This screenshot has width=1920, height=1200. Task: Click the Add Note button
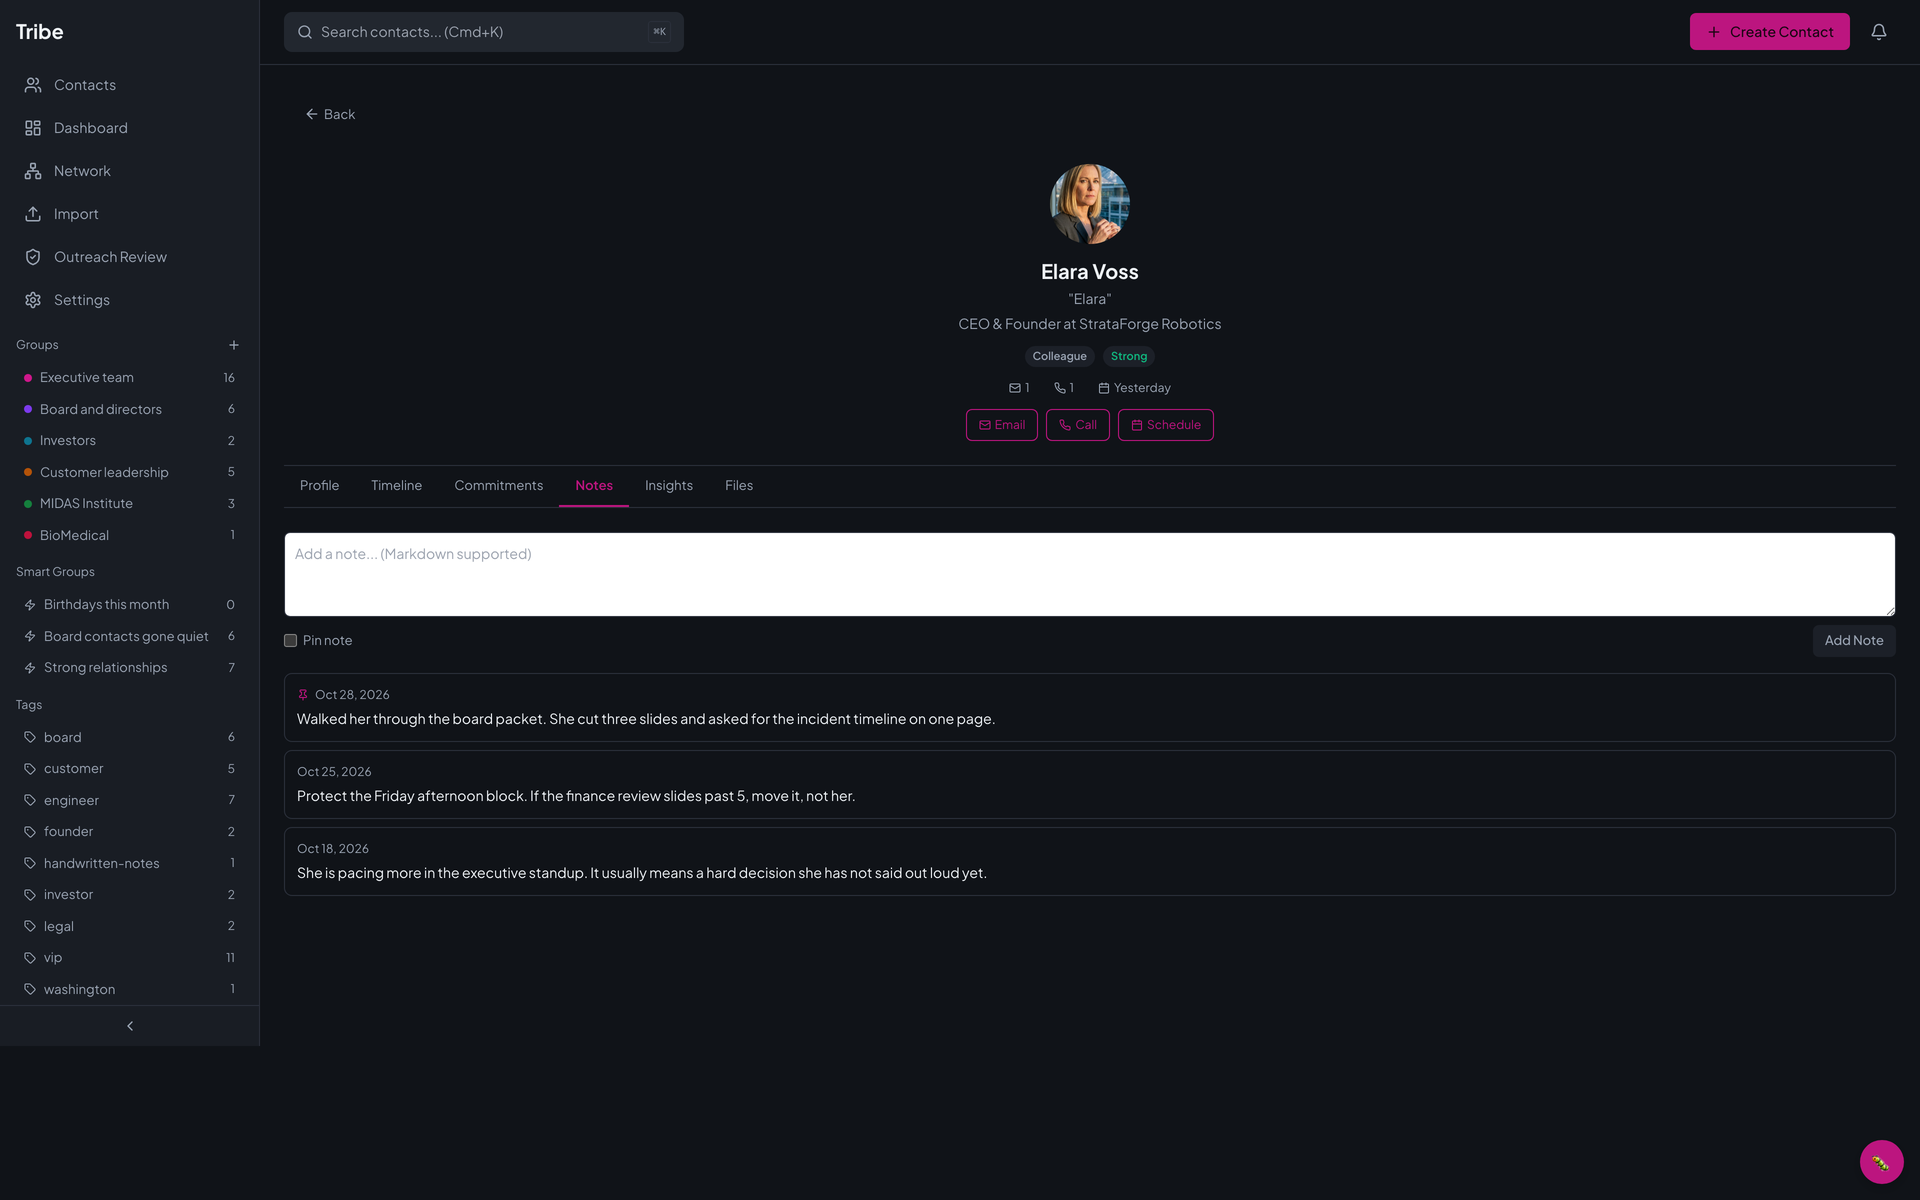1853,641
